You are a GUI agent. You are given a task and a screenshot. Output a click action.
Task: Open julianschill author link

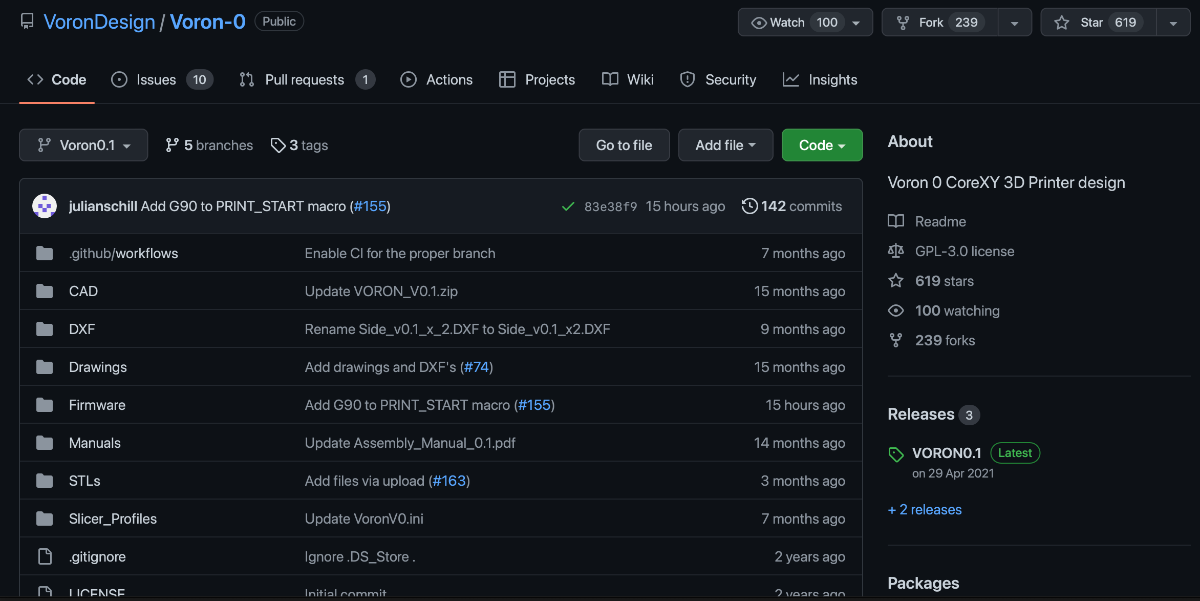[x=103, y=206]
